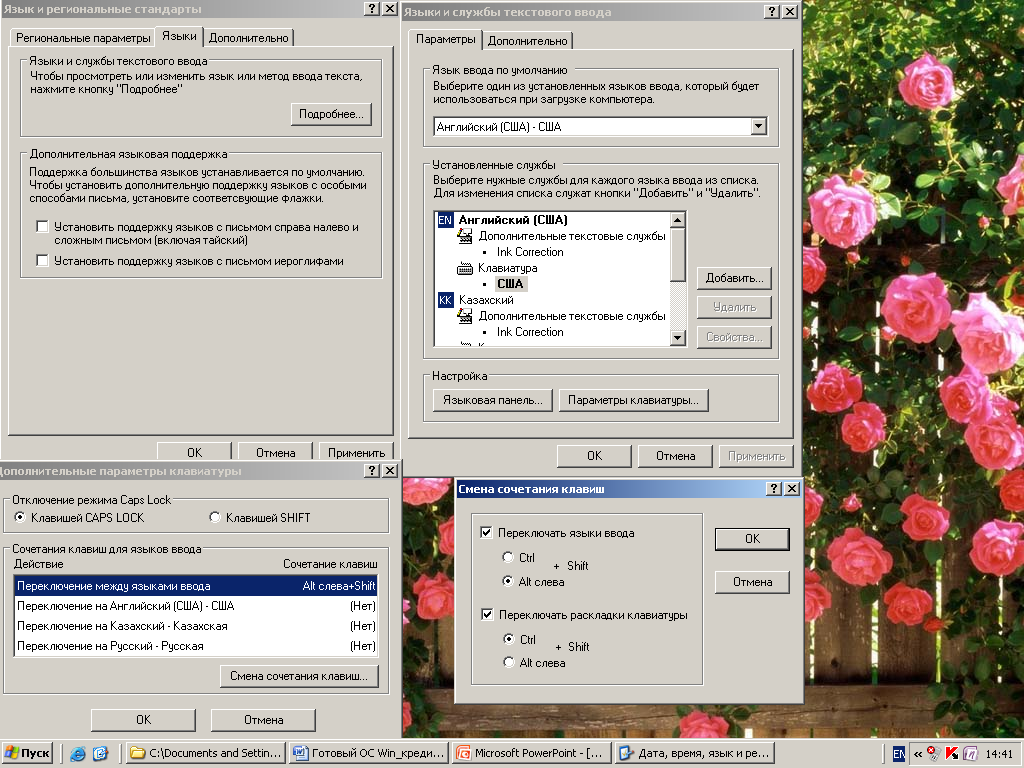Enable right-to-left languages support checkbox

click(x=42, y=227)
